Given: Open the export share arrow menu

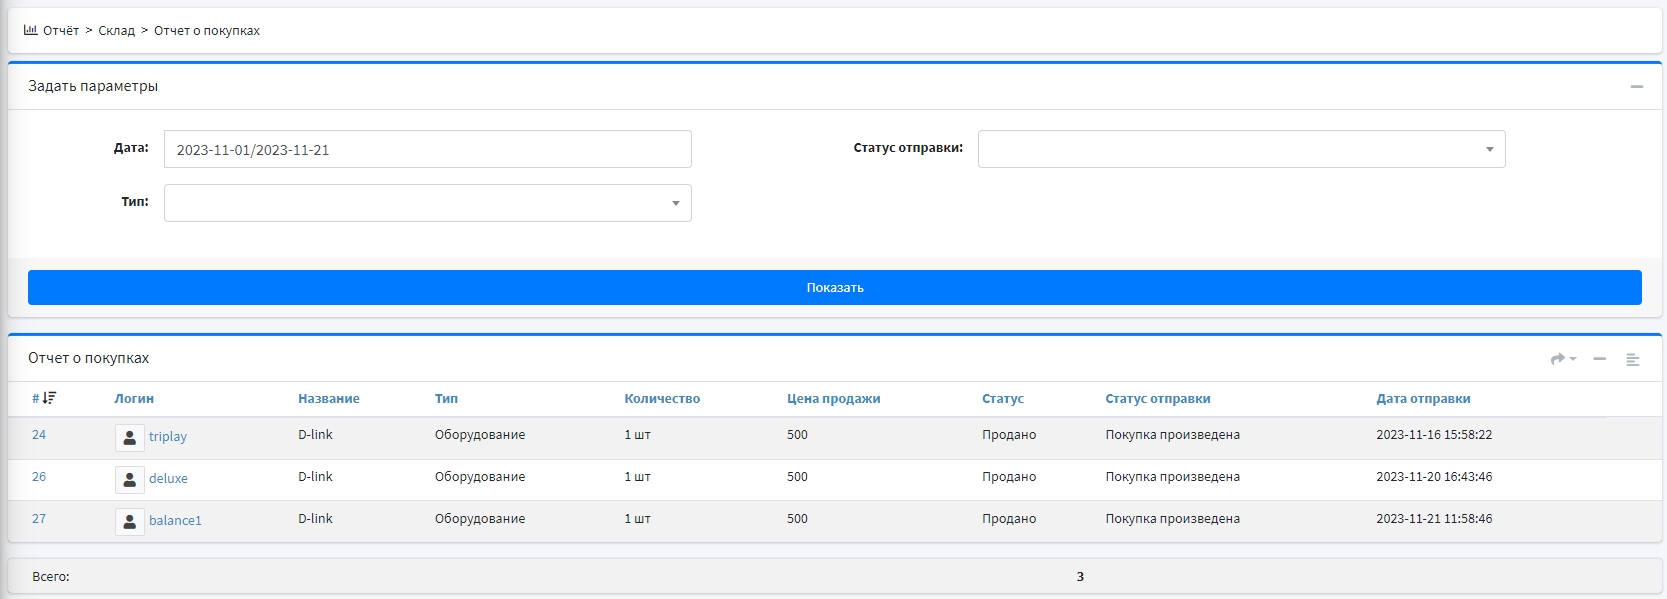Looking at the screenshot, I should [1562, 359].
